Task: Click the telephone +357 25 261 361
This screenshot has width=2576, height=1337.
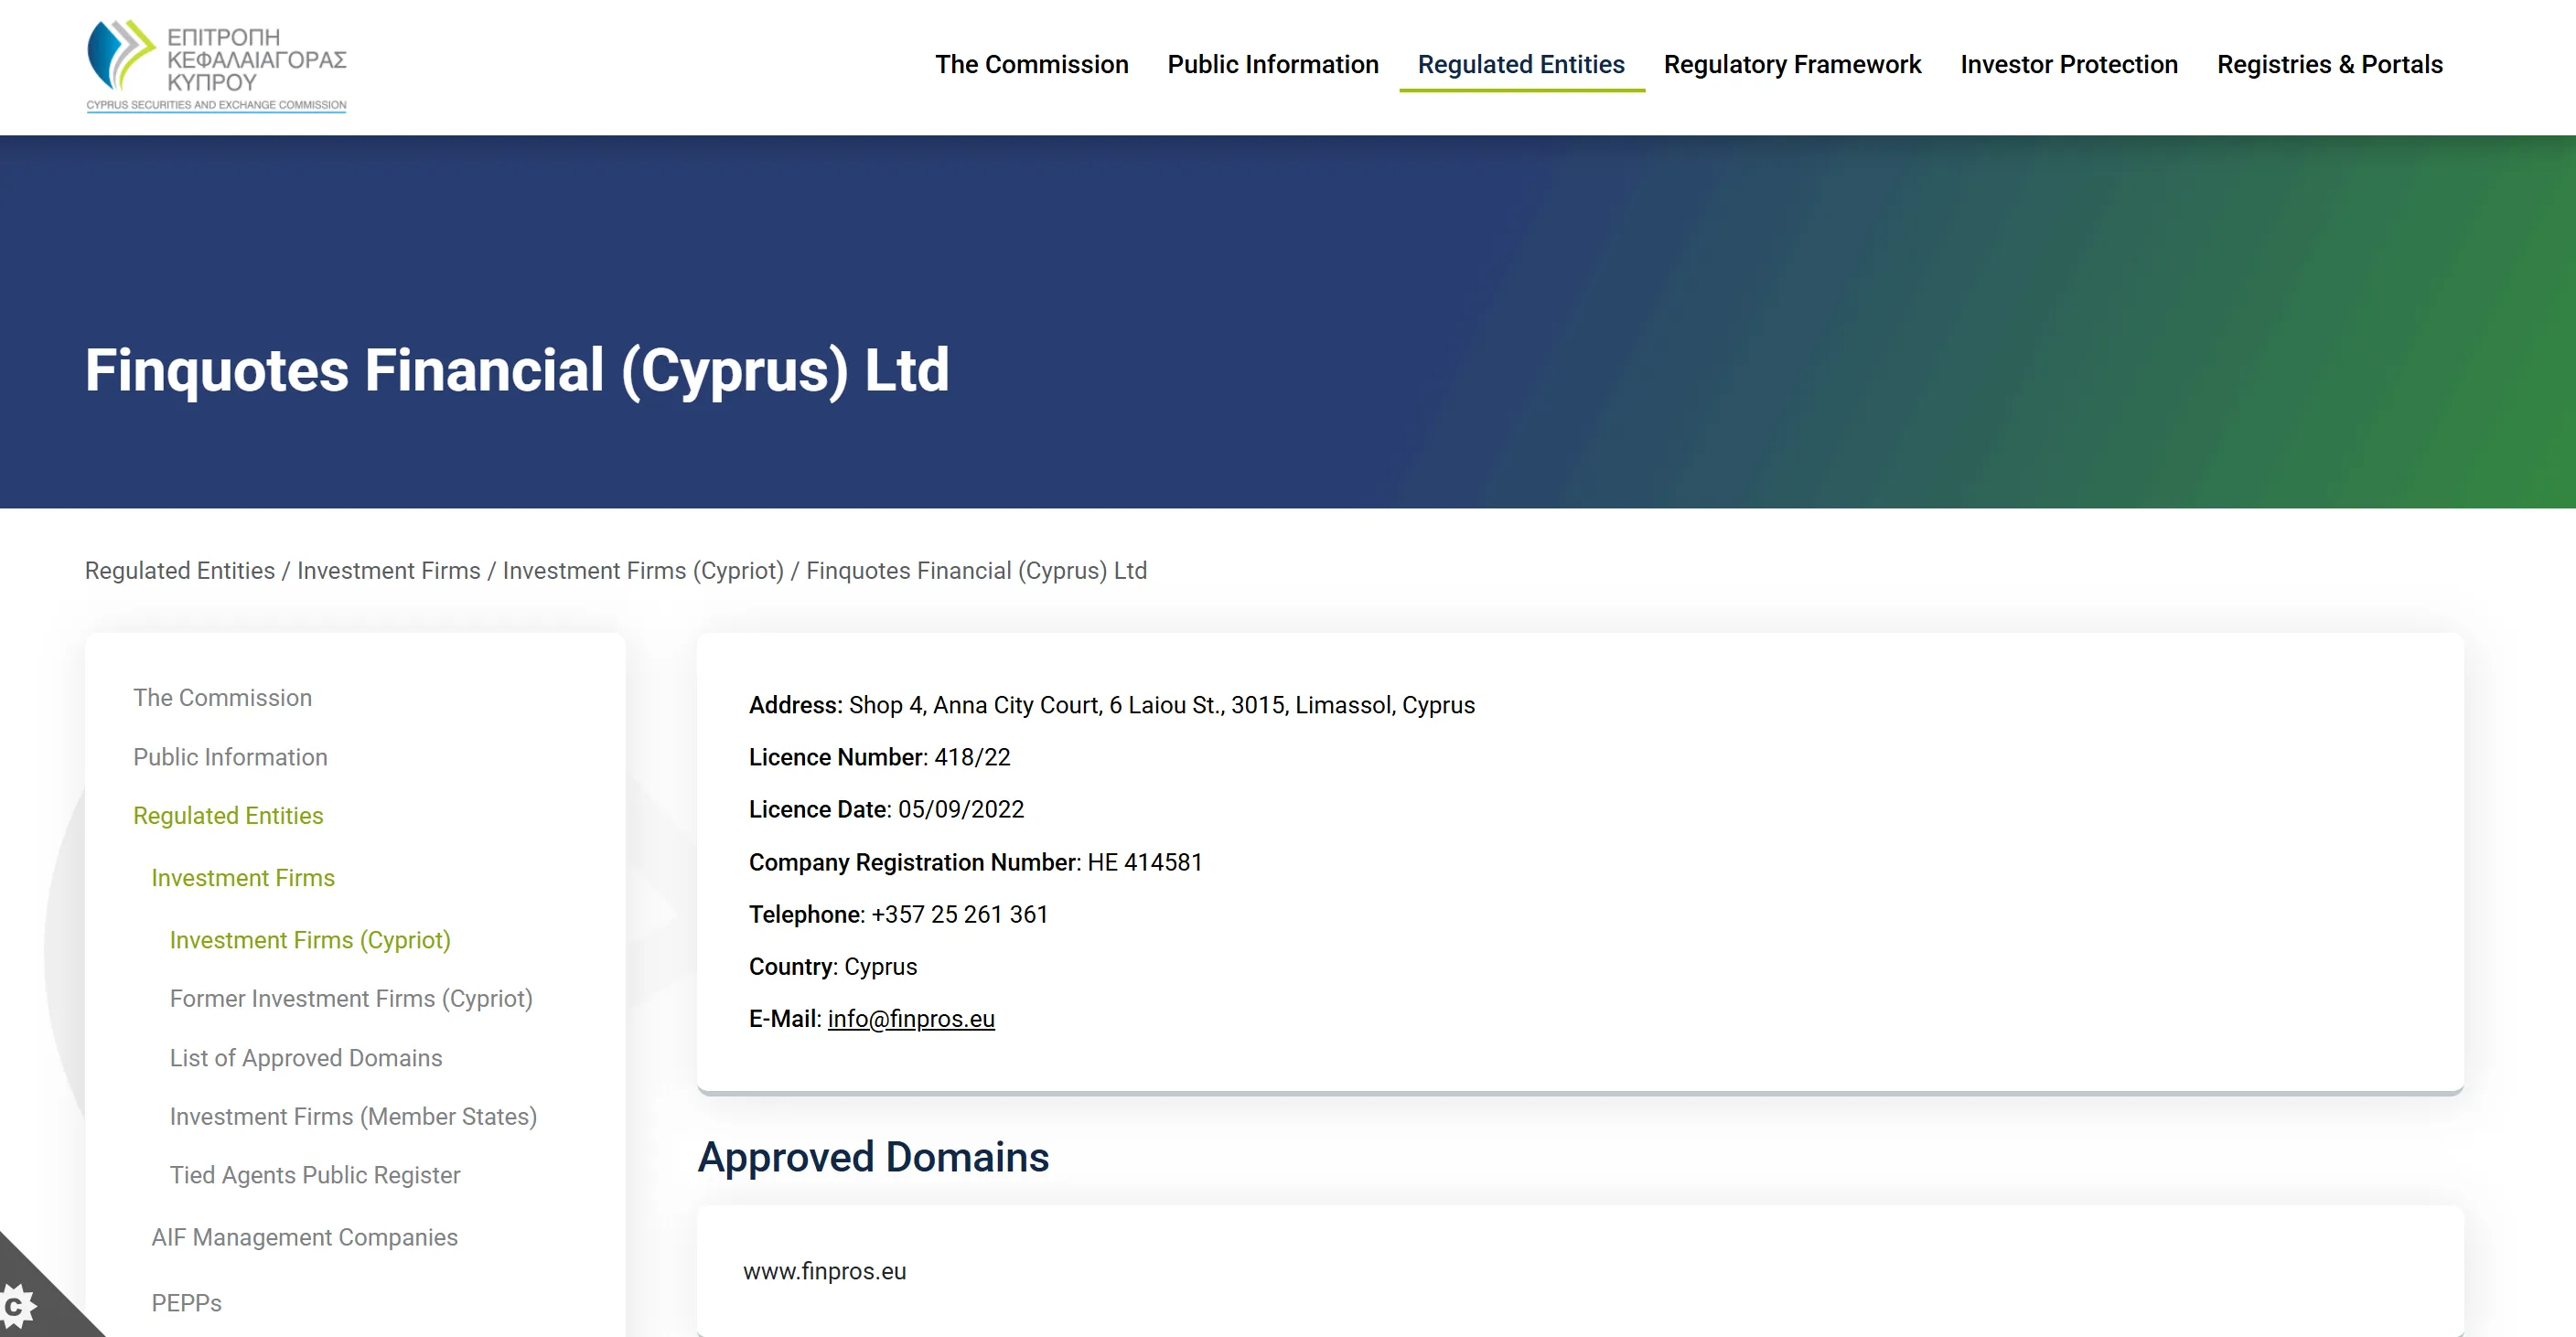Action: click(x=898, y=915)
